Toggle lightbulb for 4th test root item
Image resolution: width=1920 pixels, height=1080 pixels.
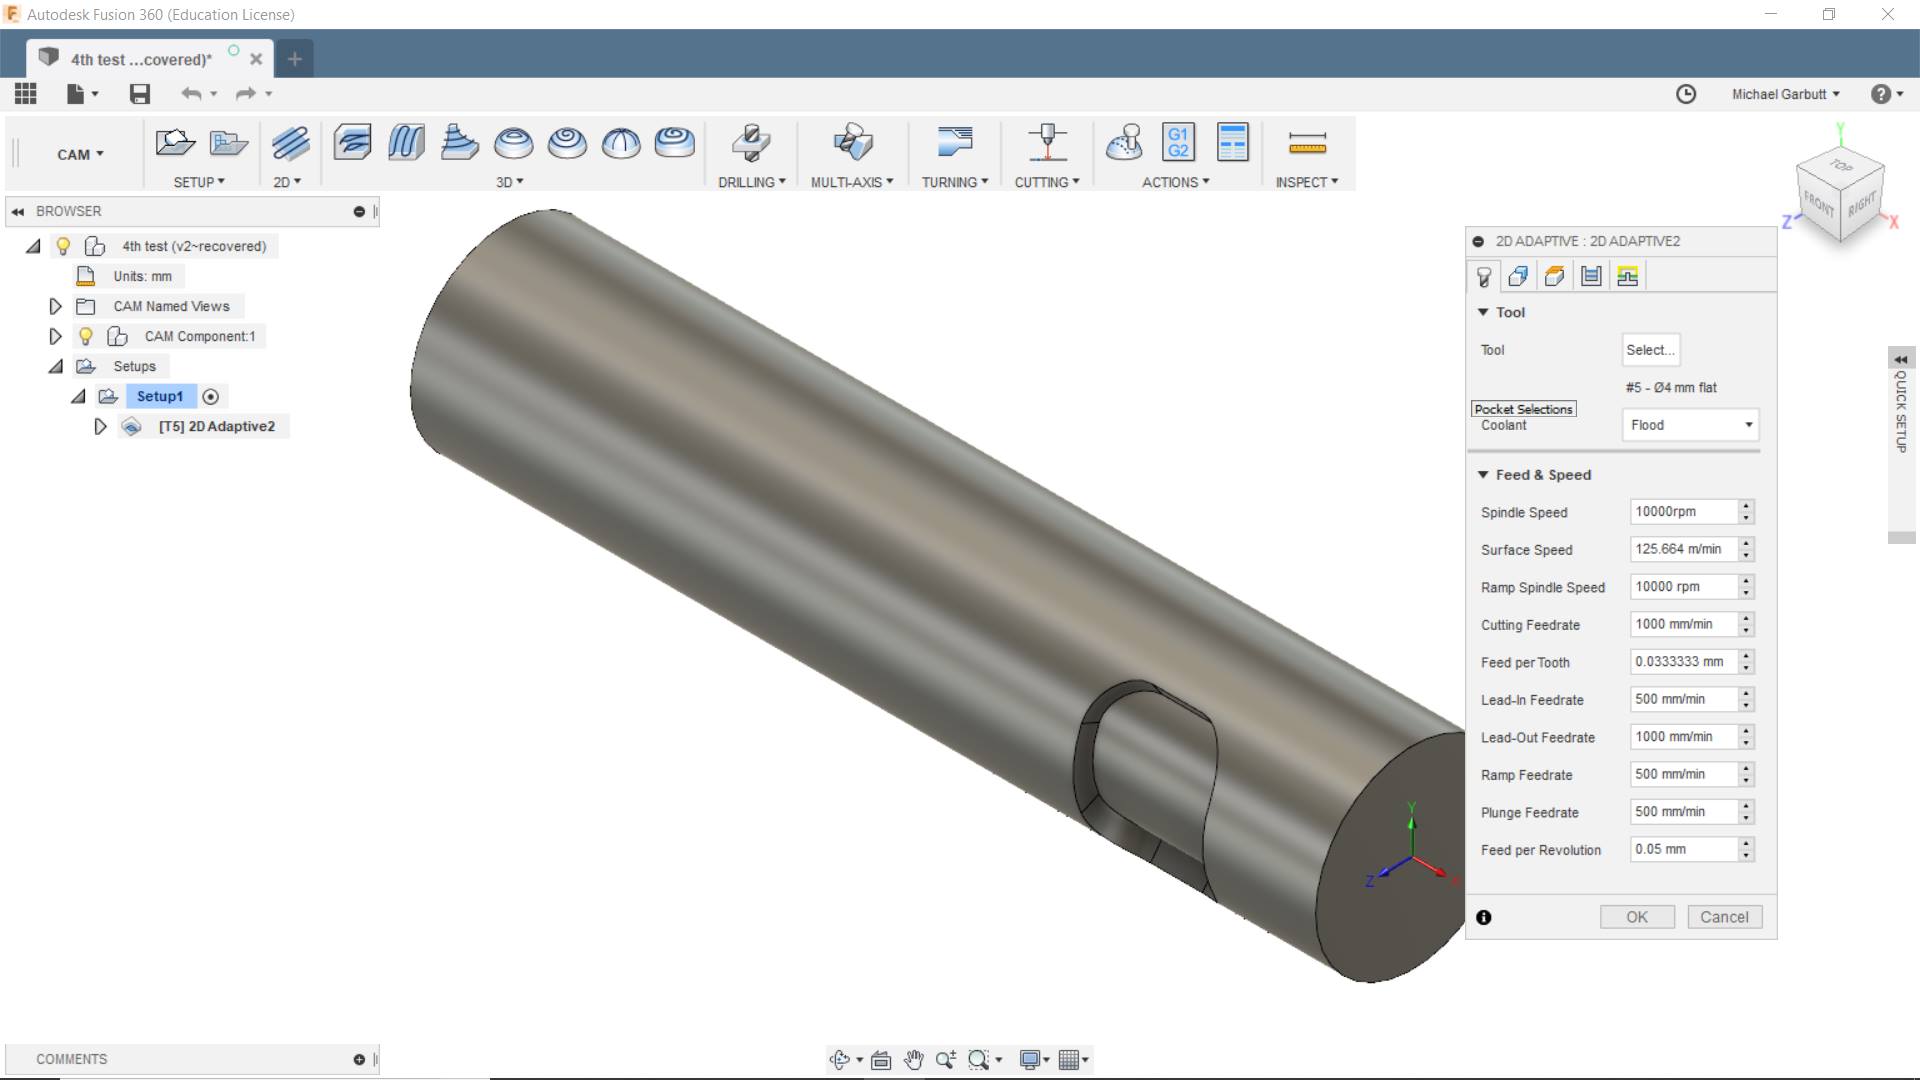click(x=63, y=247)
